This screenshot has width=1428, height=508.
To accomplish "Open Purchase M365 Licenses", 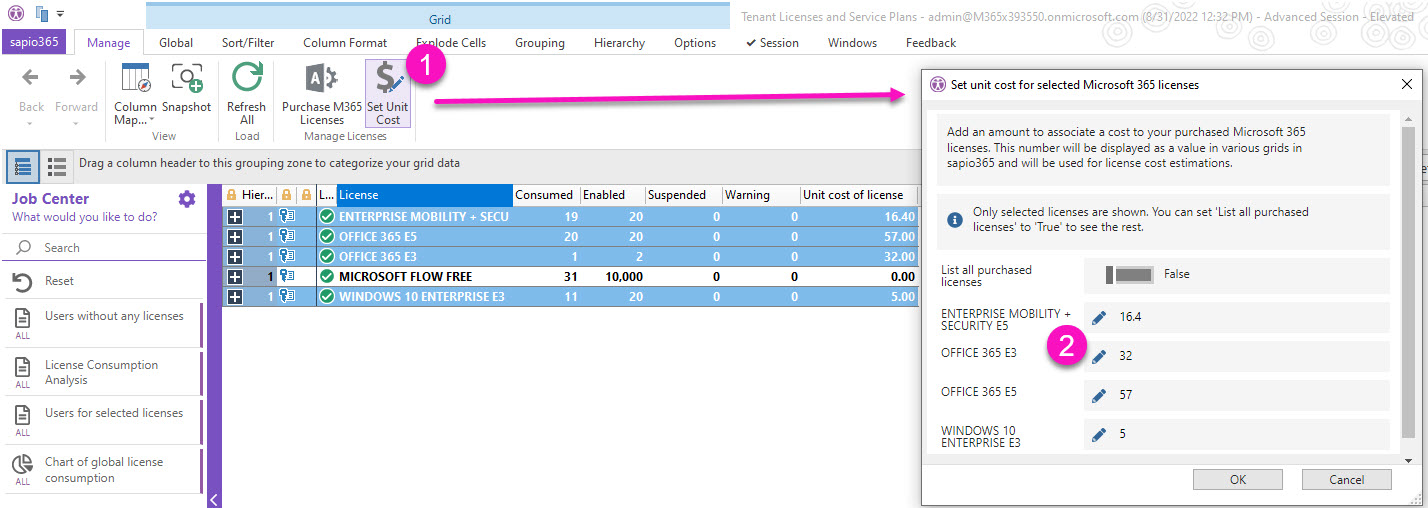I will (x=322, y=94).
